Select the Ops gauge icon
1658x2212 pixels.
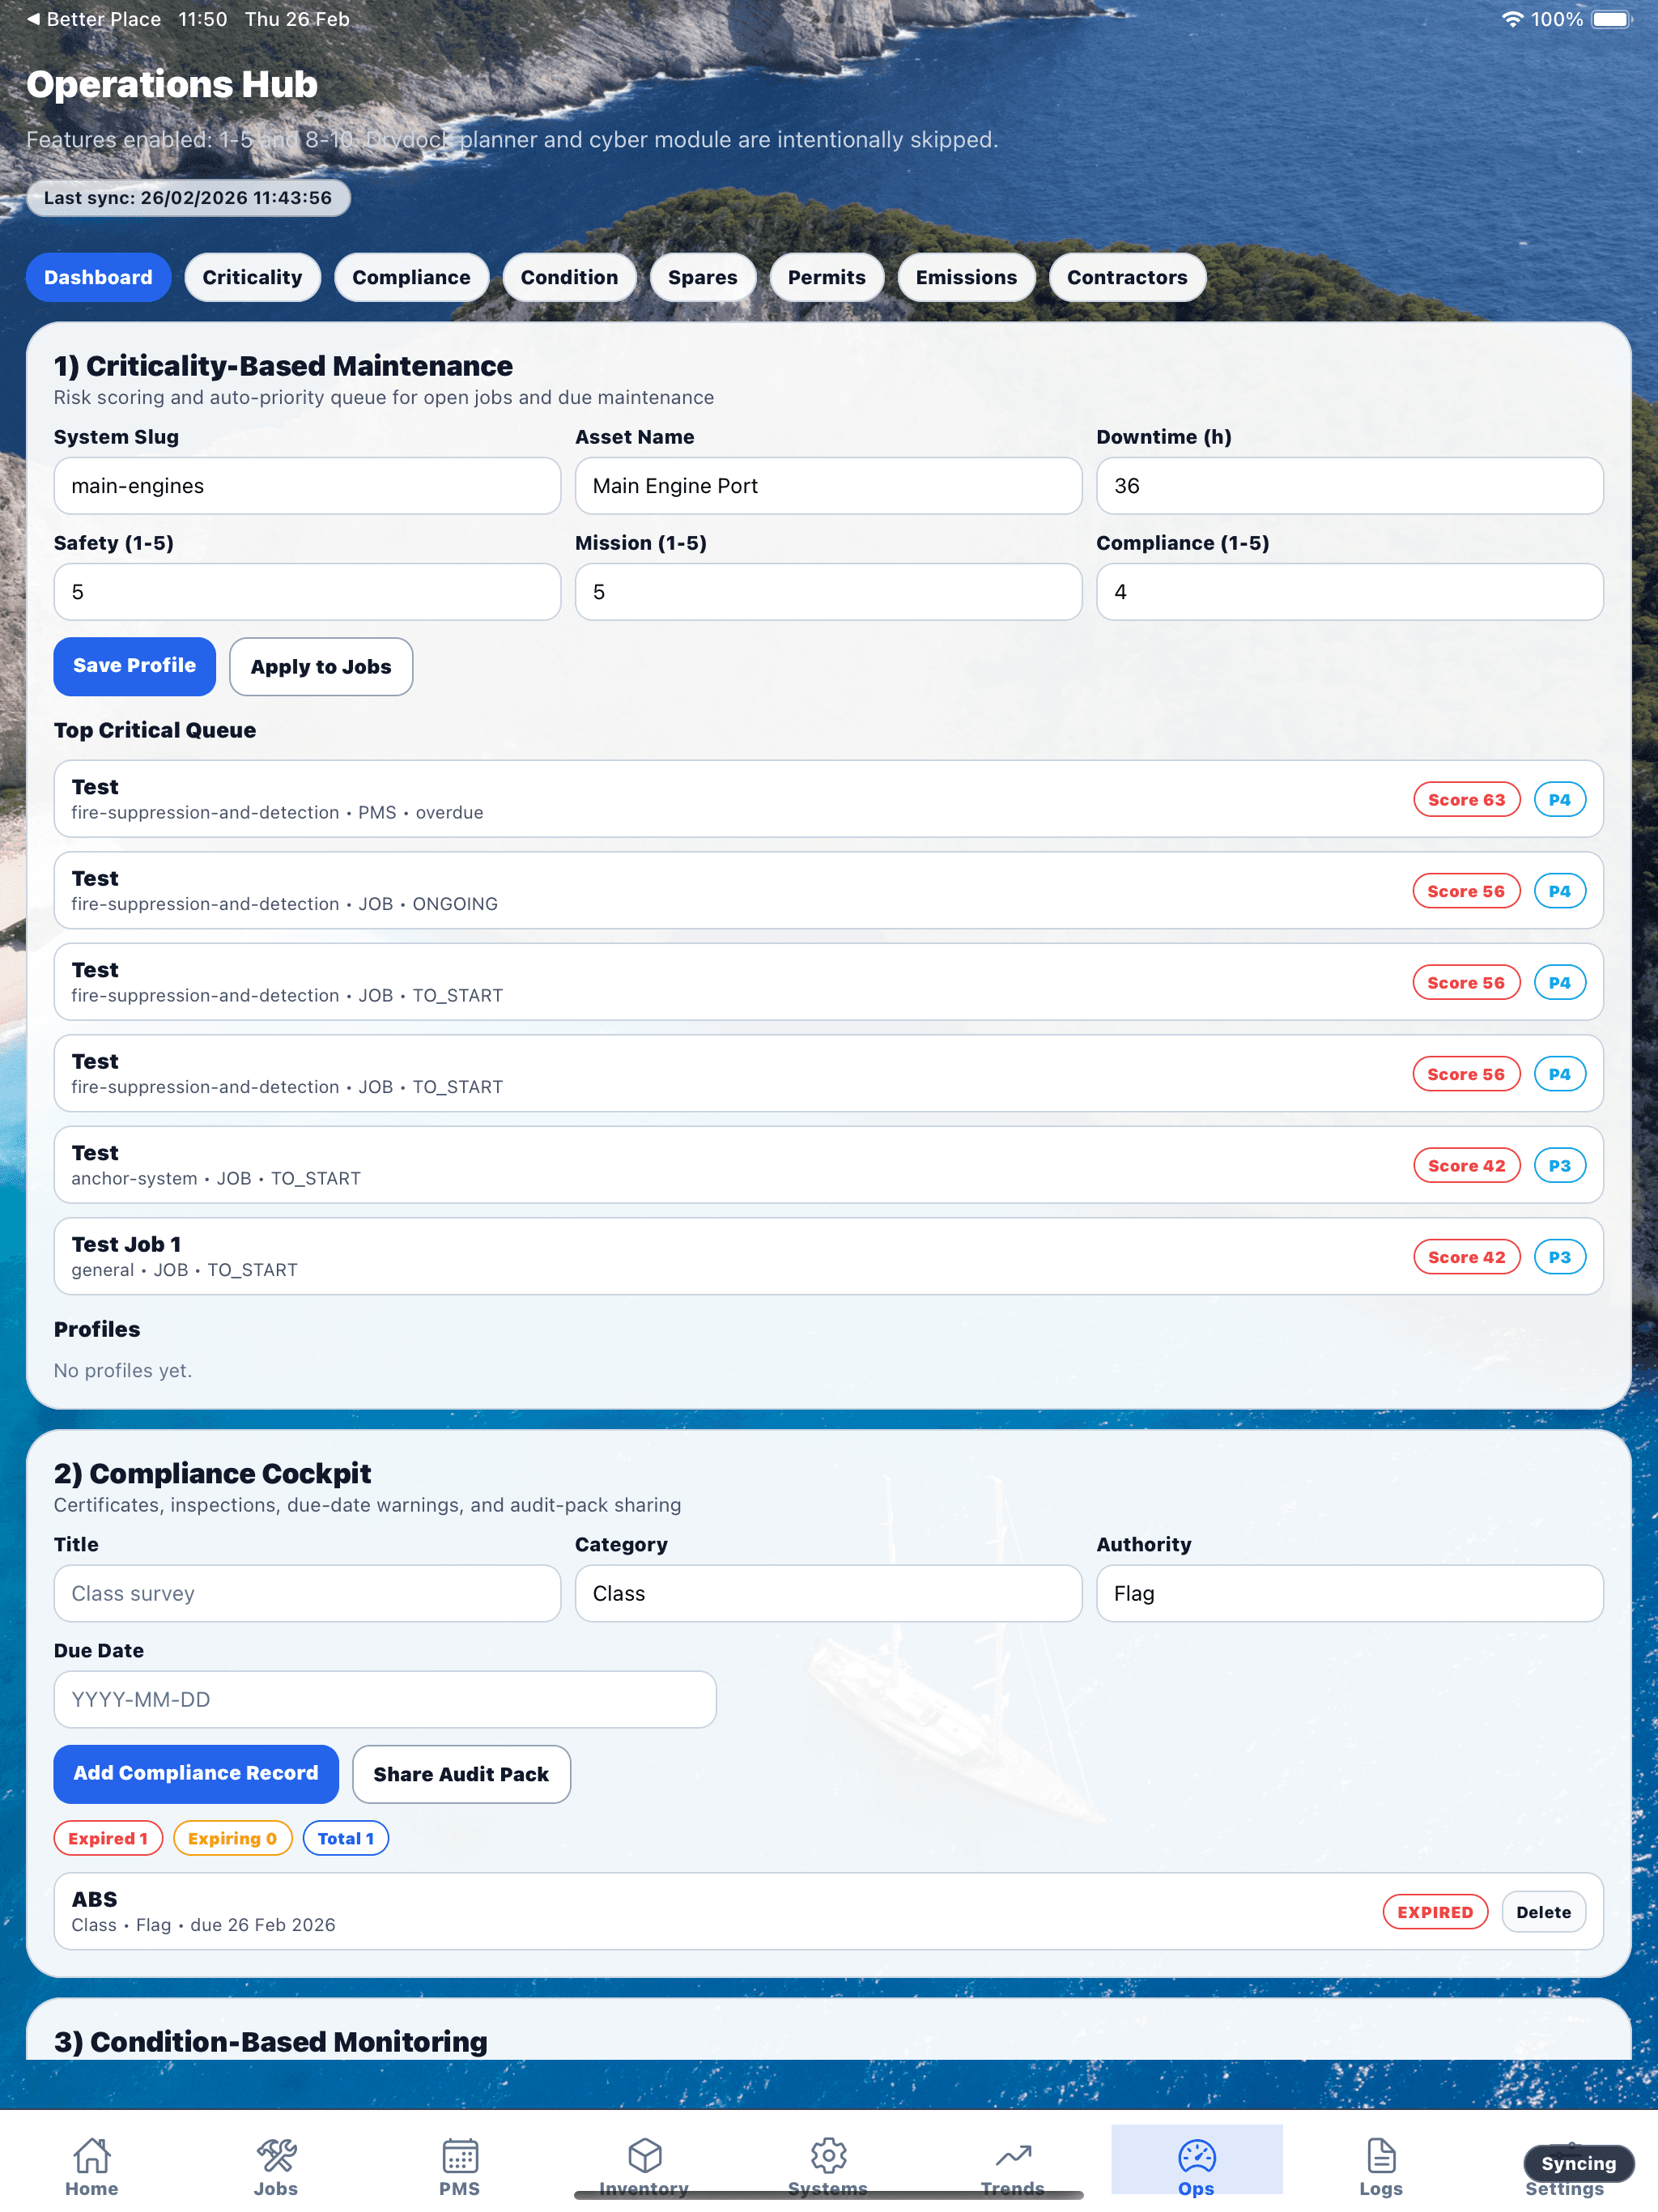[x=1196, y=2160]
